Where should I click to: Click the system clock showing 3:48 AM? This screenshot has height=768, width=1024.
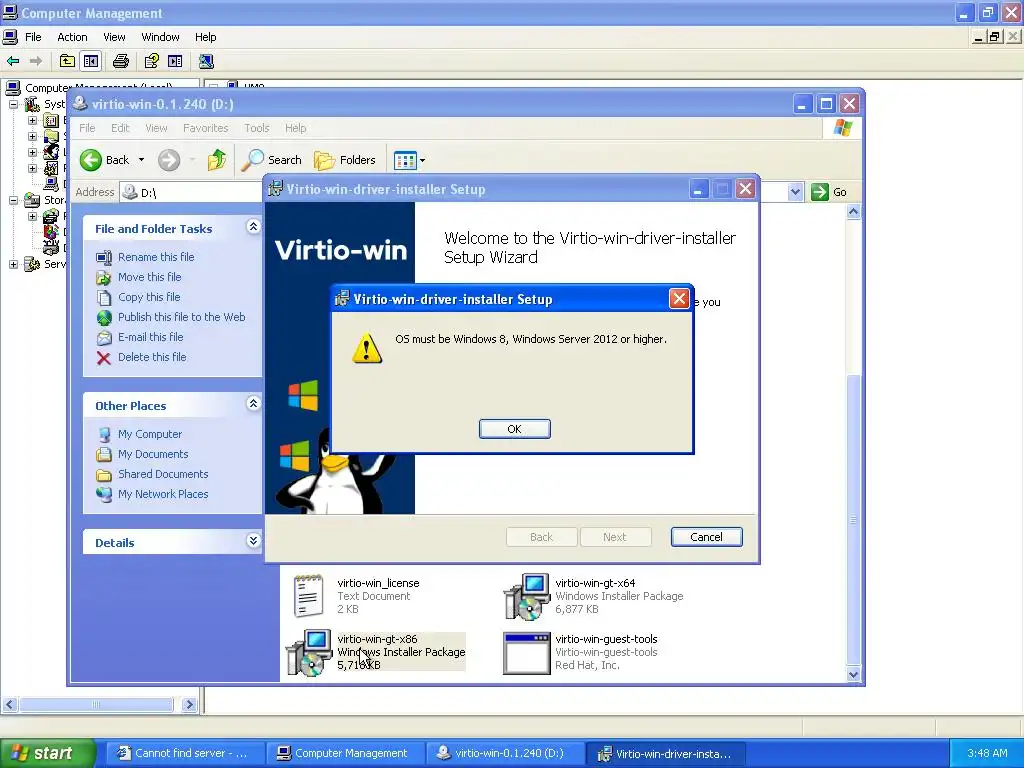click(987, 753)
